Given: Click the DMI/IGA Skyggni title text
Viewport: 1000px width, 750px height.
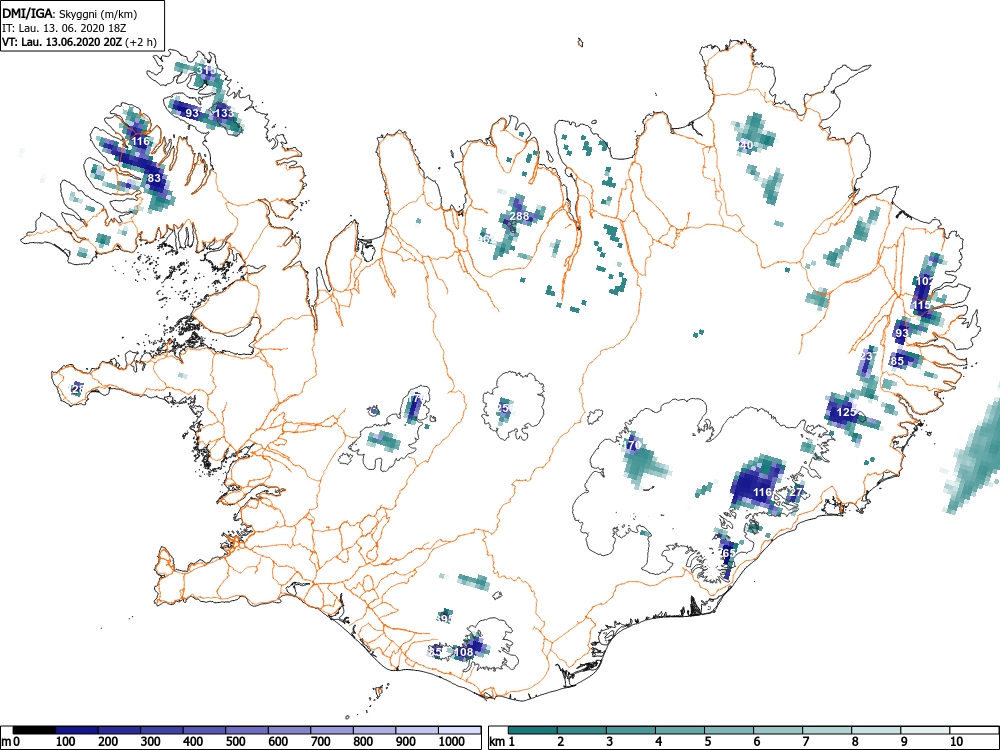Looking at the screenshot, I should 70,13.
